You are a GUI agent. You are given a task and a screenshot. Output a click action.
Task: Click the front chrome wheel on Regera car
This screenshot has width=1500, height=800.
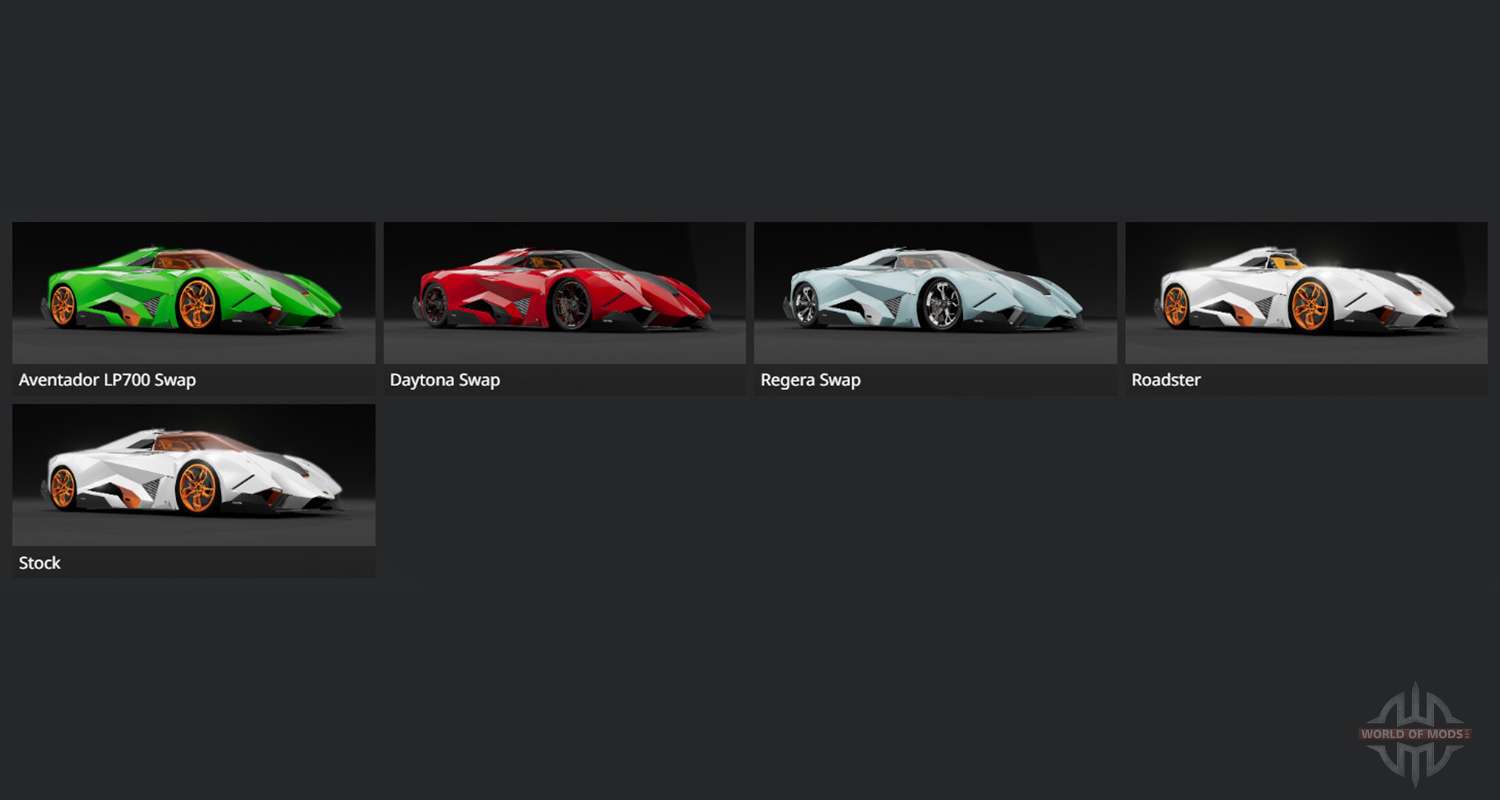(x=940, y=304)
